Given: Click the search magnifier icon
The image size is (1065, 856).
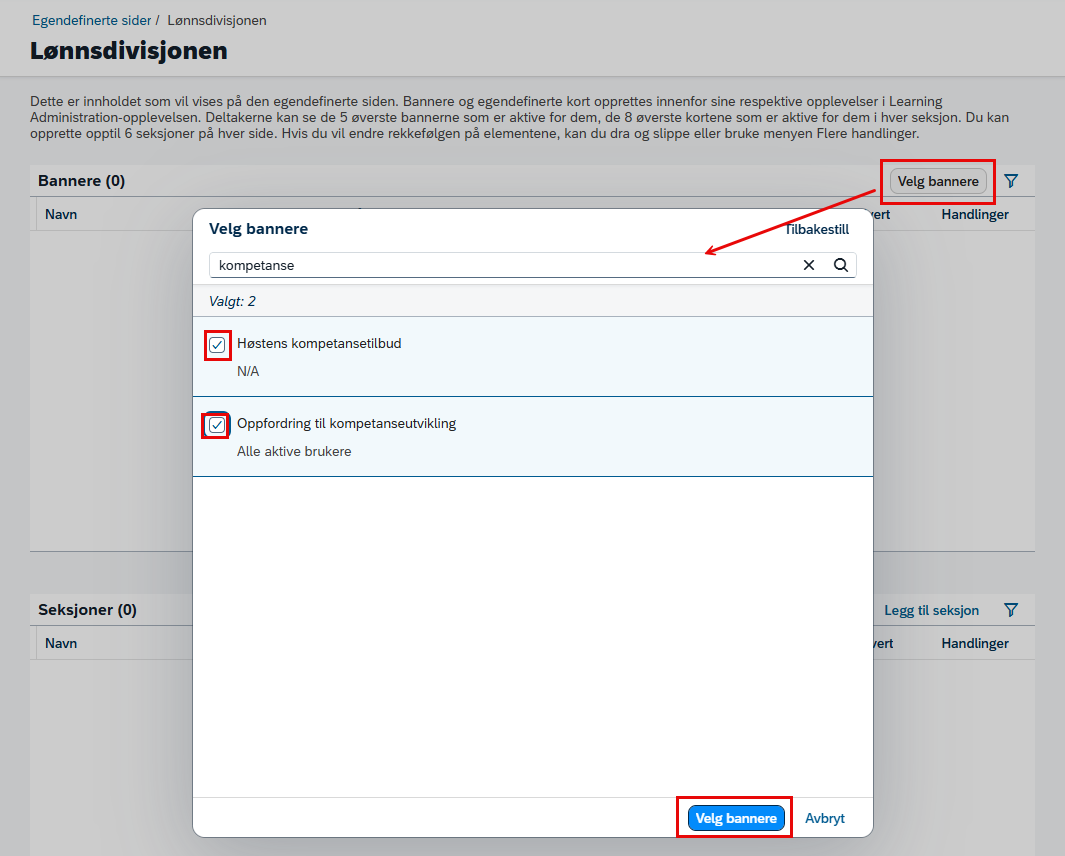Looking at the screenshot, I should coord(841,265).
